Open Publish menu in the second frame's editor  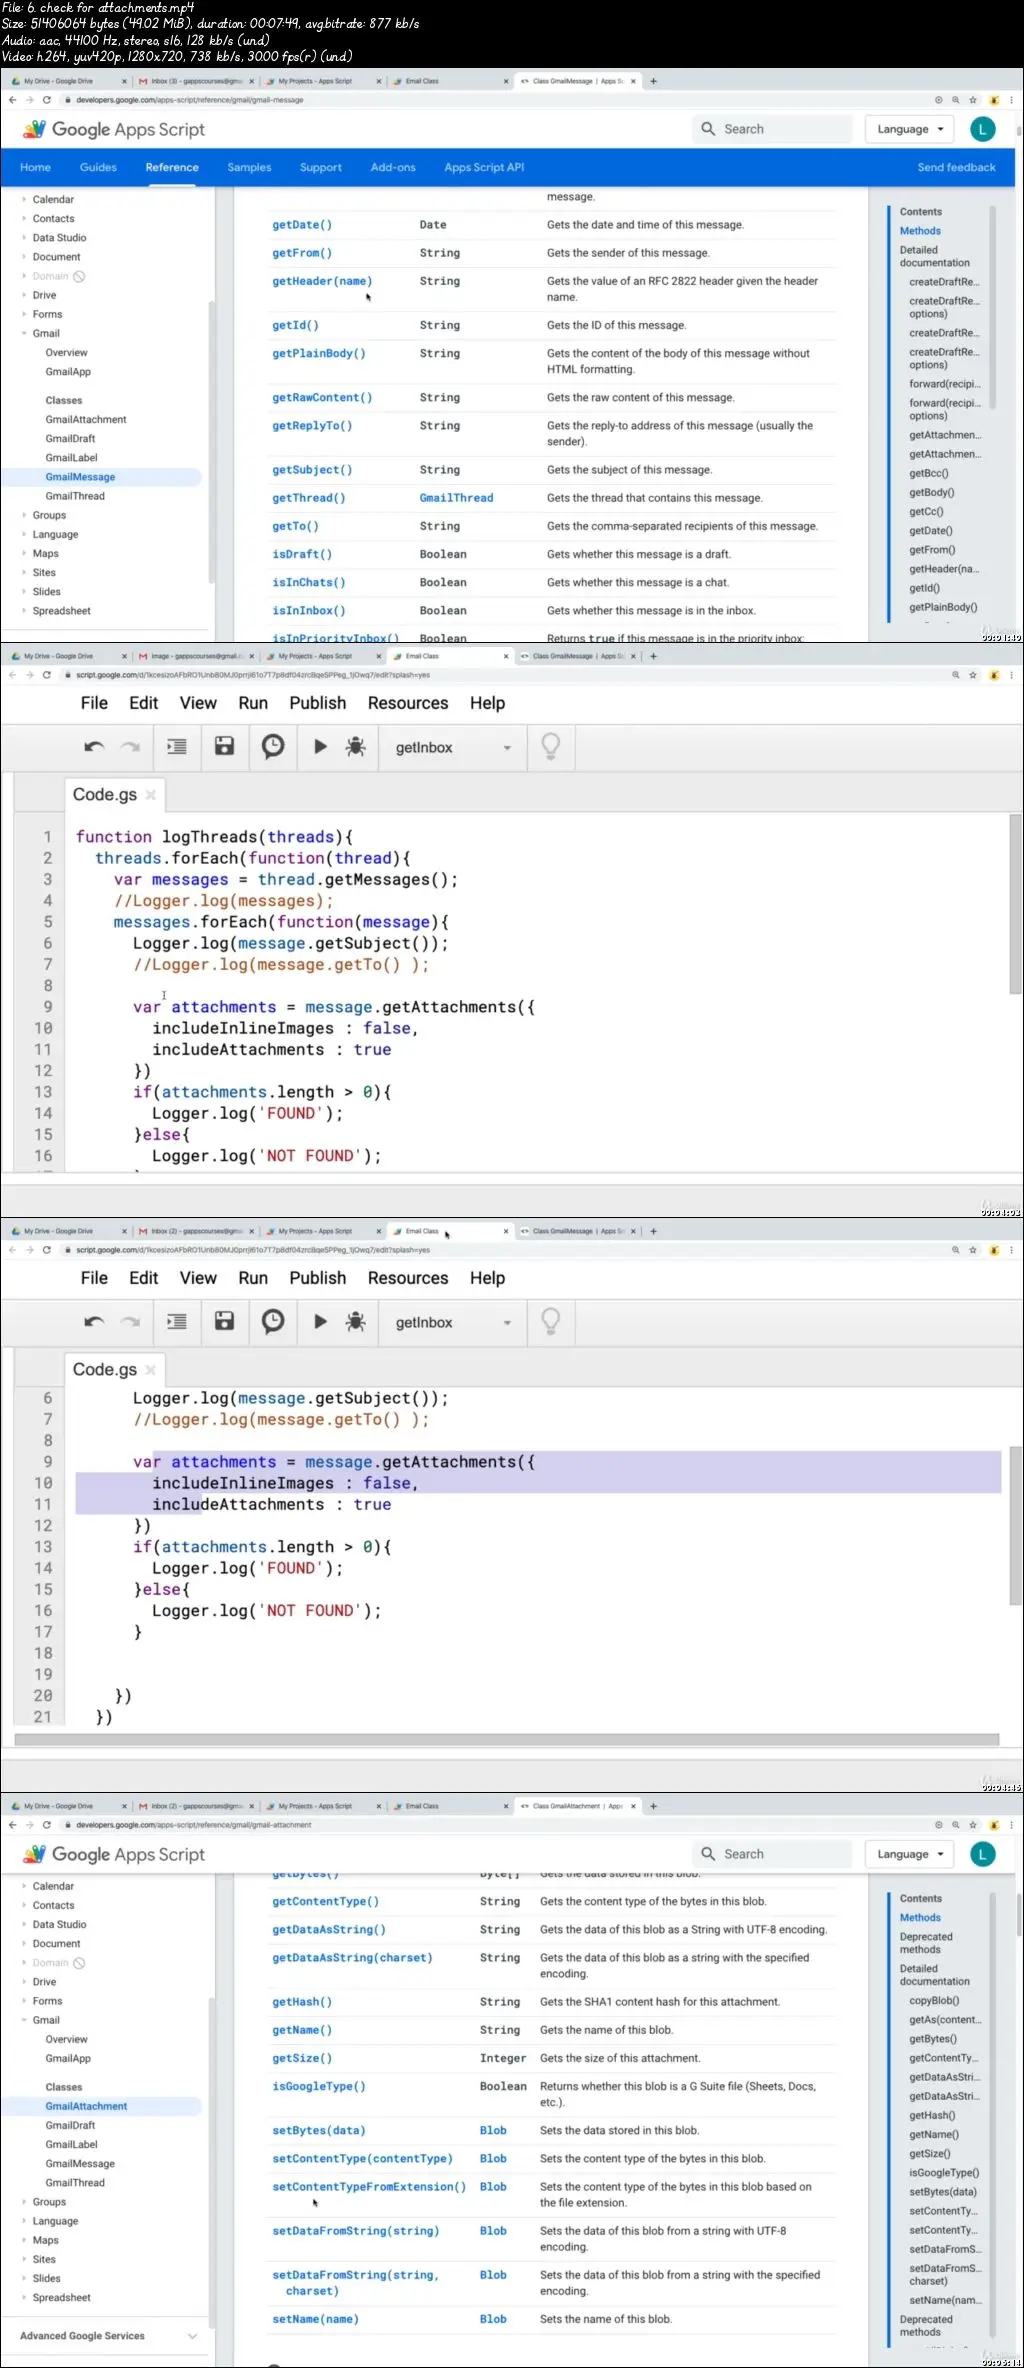point(318,703)
